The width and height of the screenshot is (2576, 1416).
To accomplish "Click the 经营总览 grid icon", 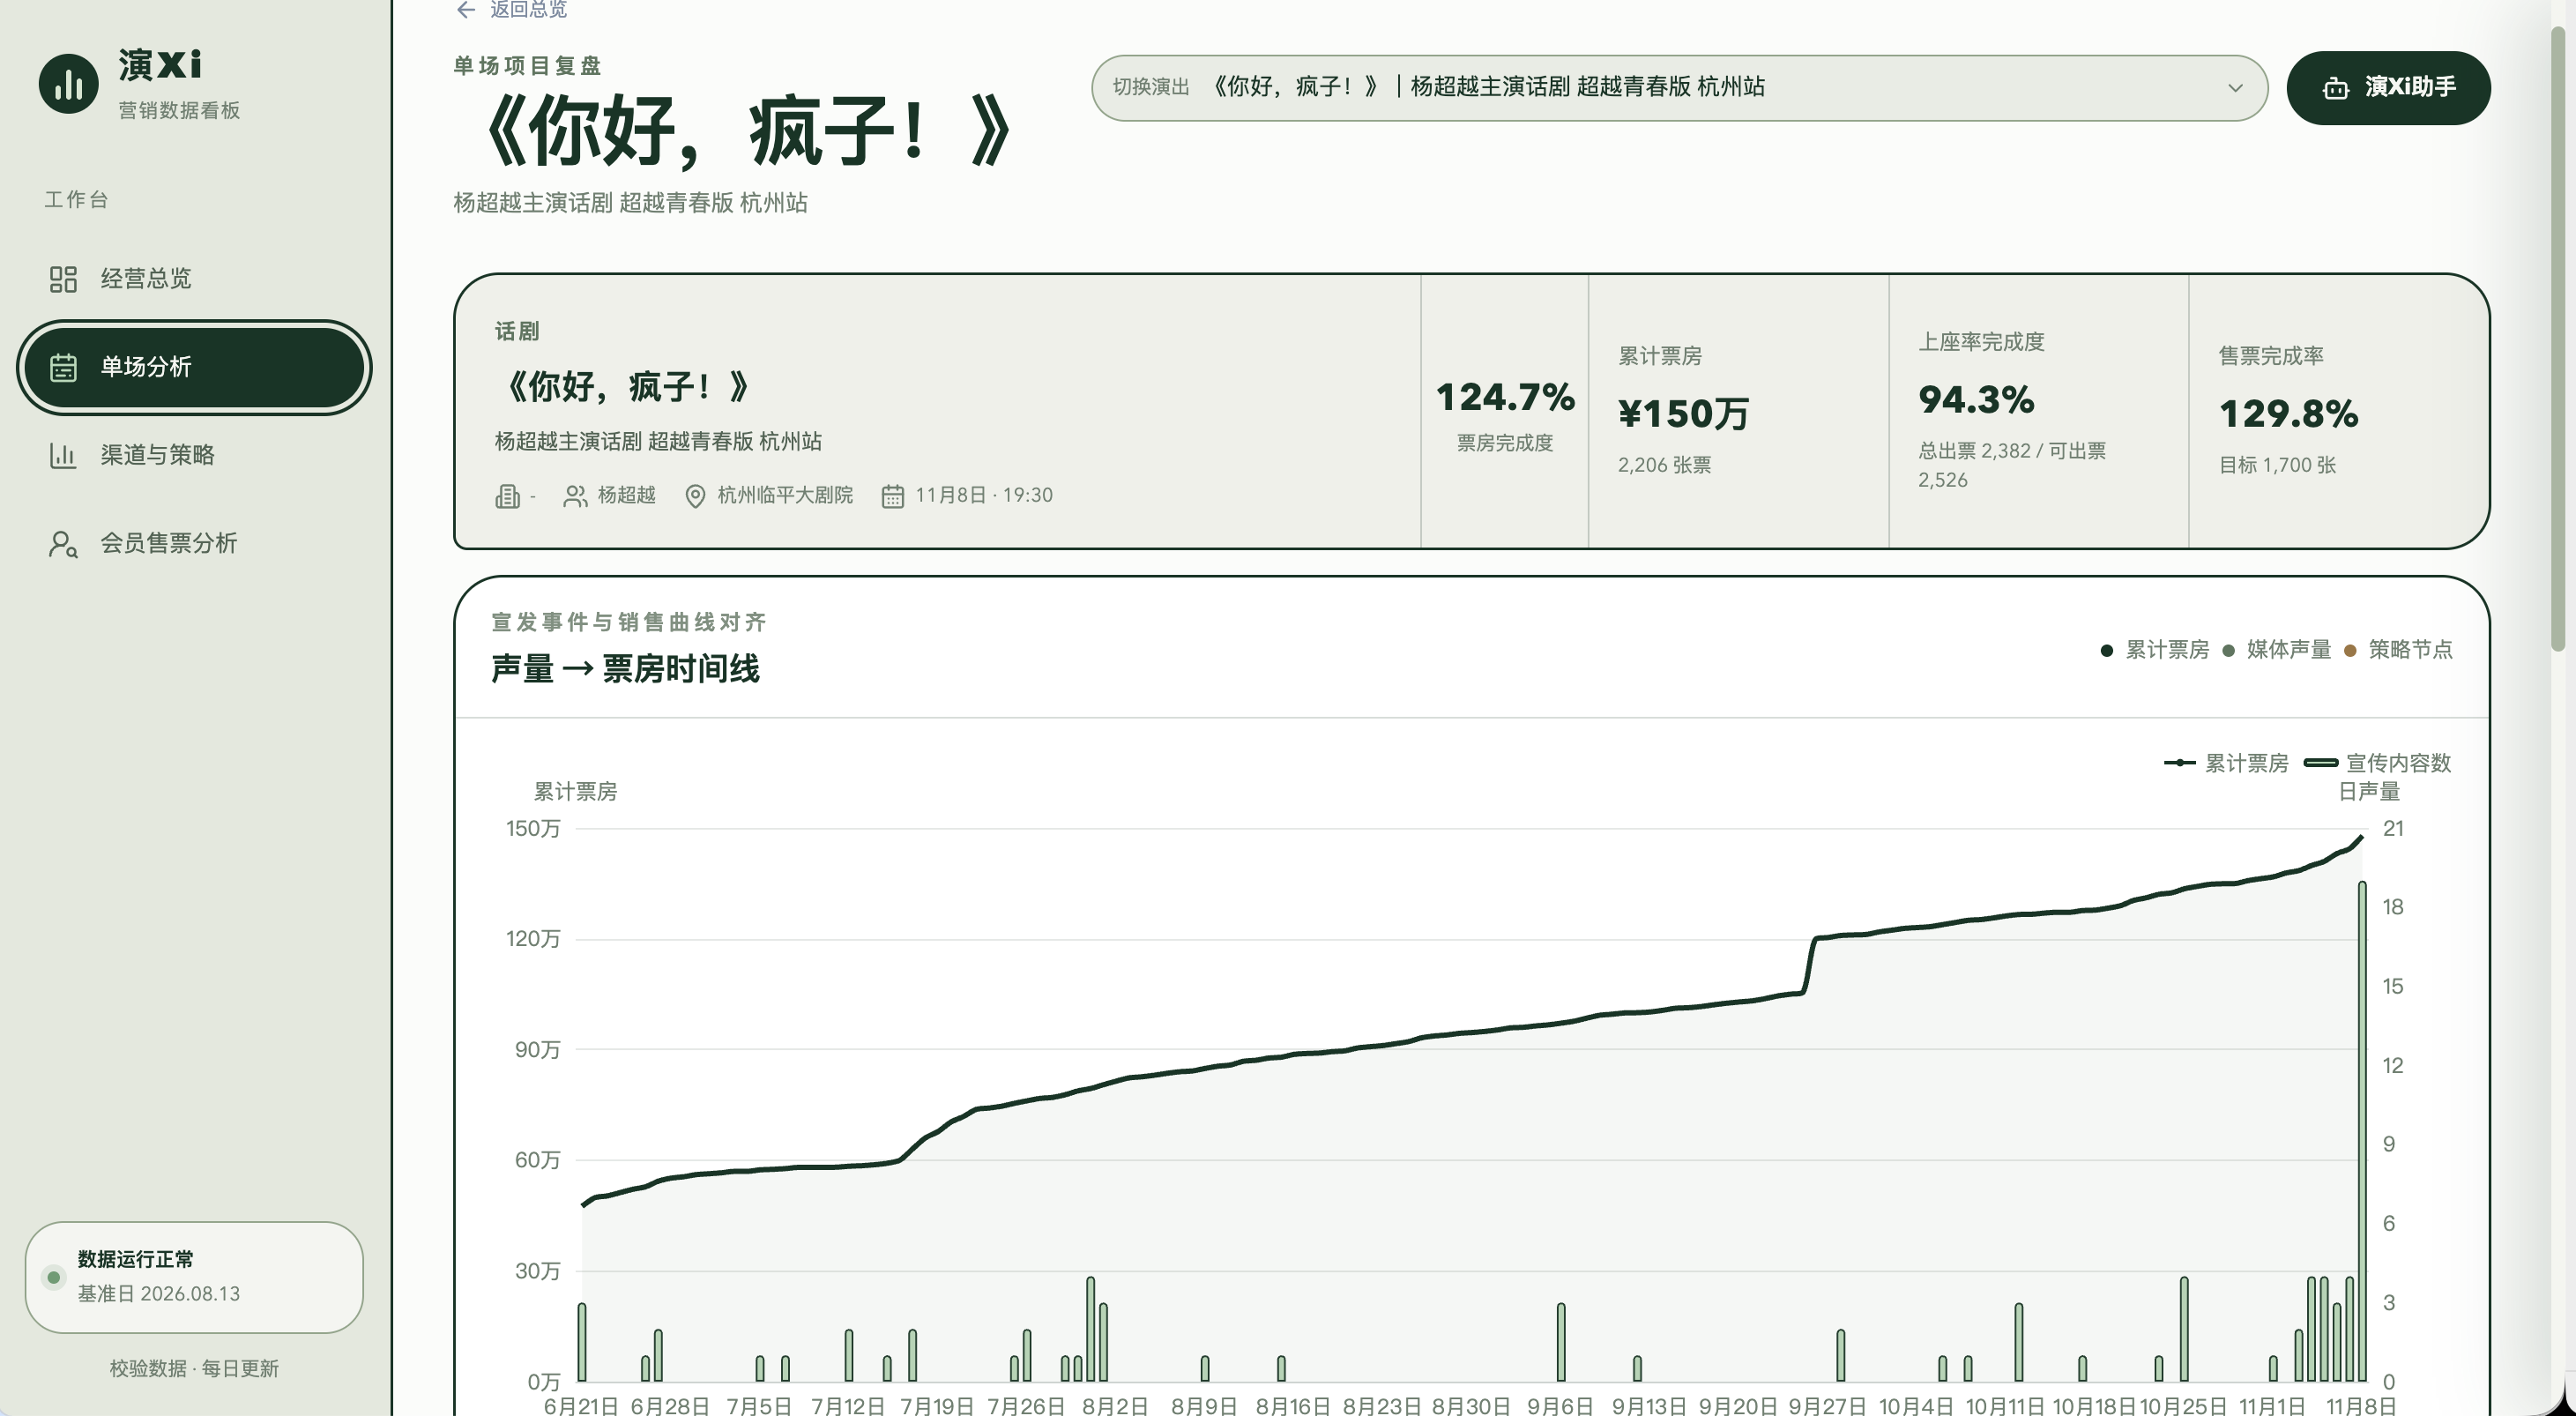I will (63, 279).
